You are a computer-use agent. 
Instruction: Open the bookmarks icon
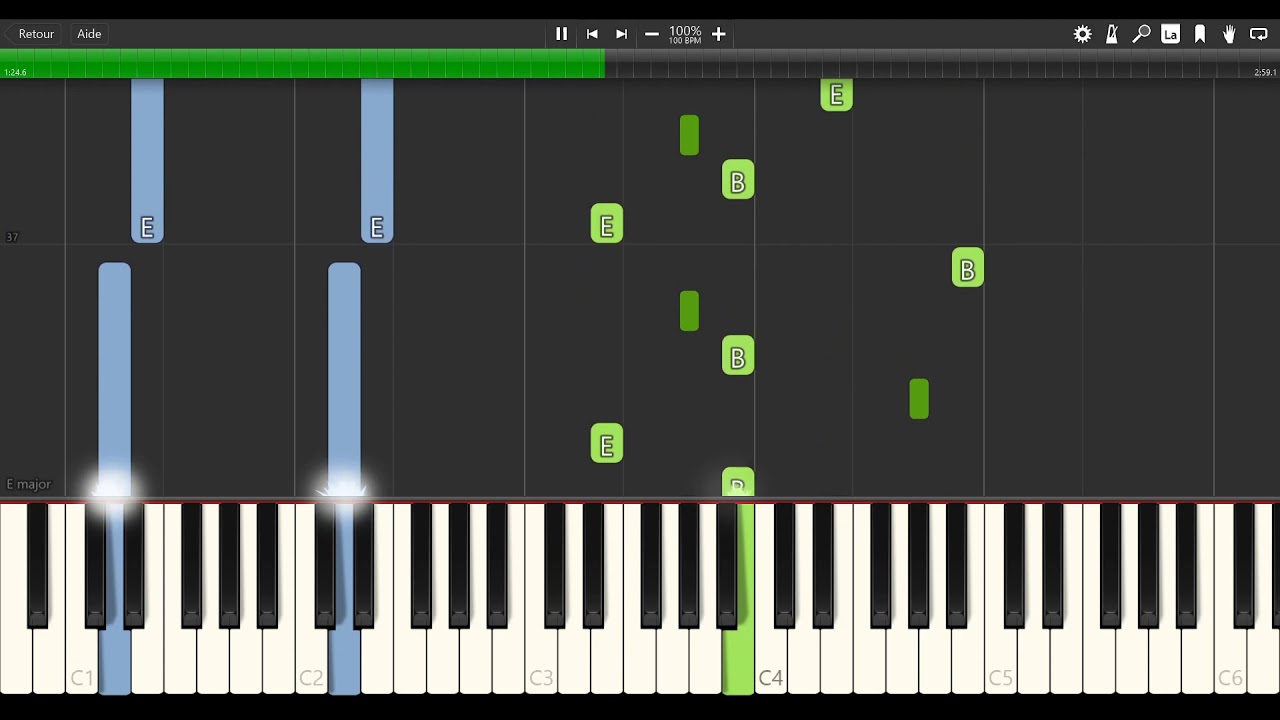click(1200, 34)
